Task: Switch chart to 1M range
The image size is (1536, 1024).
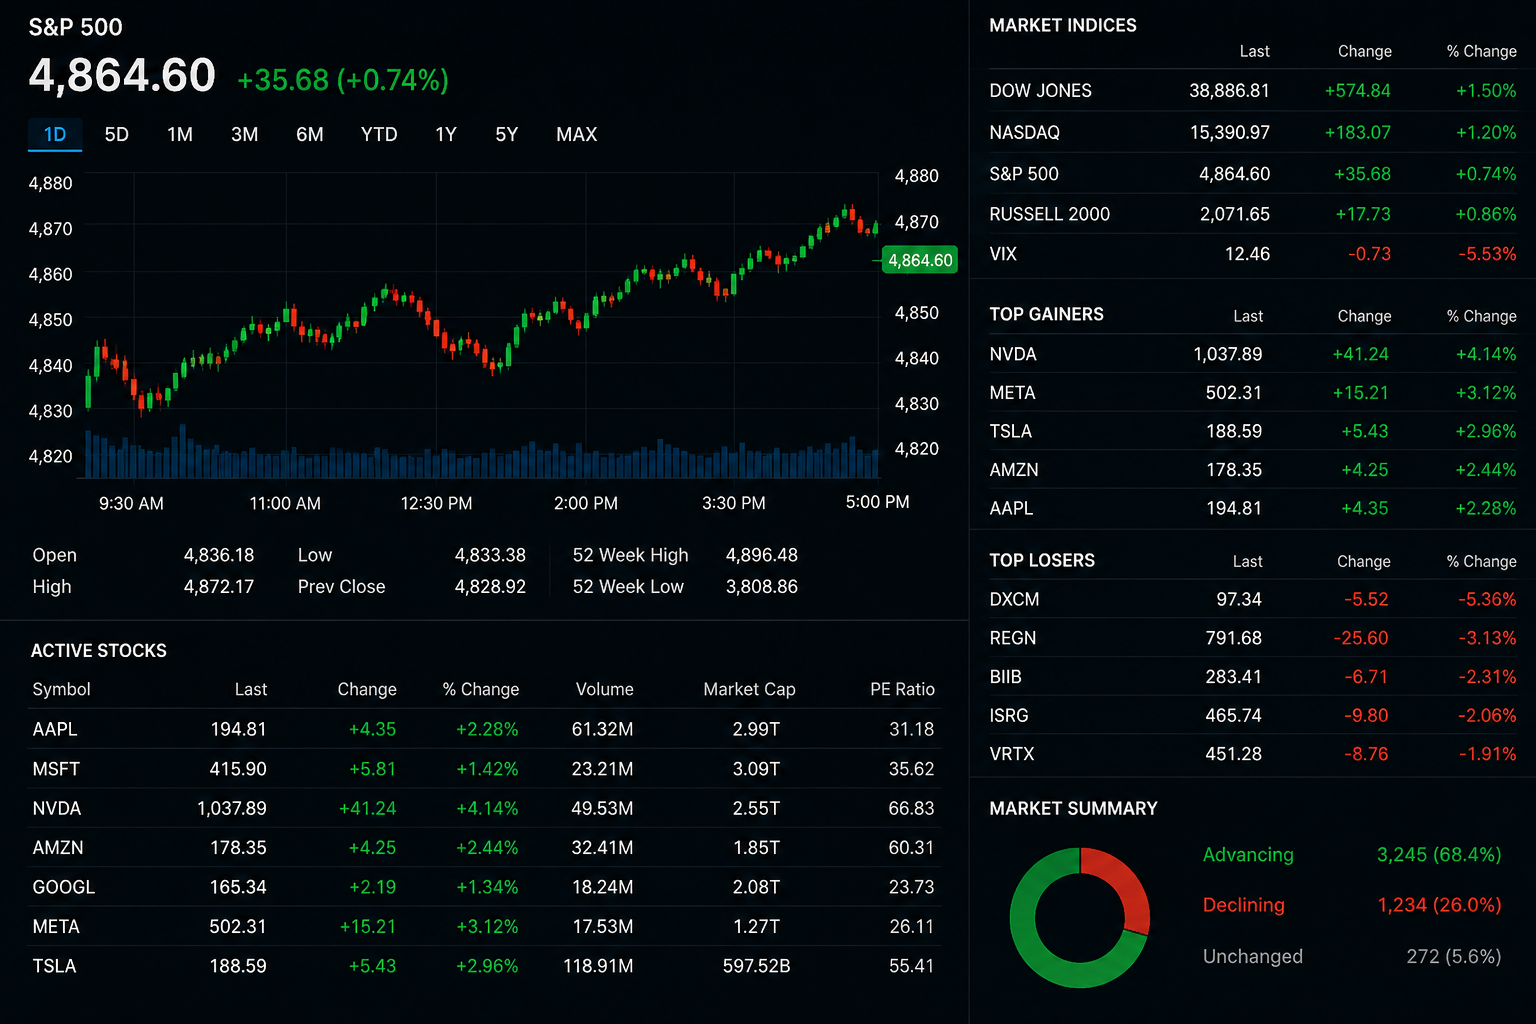Action: (180, 134)
